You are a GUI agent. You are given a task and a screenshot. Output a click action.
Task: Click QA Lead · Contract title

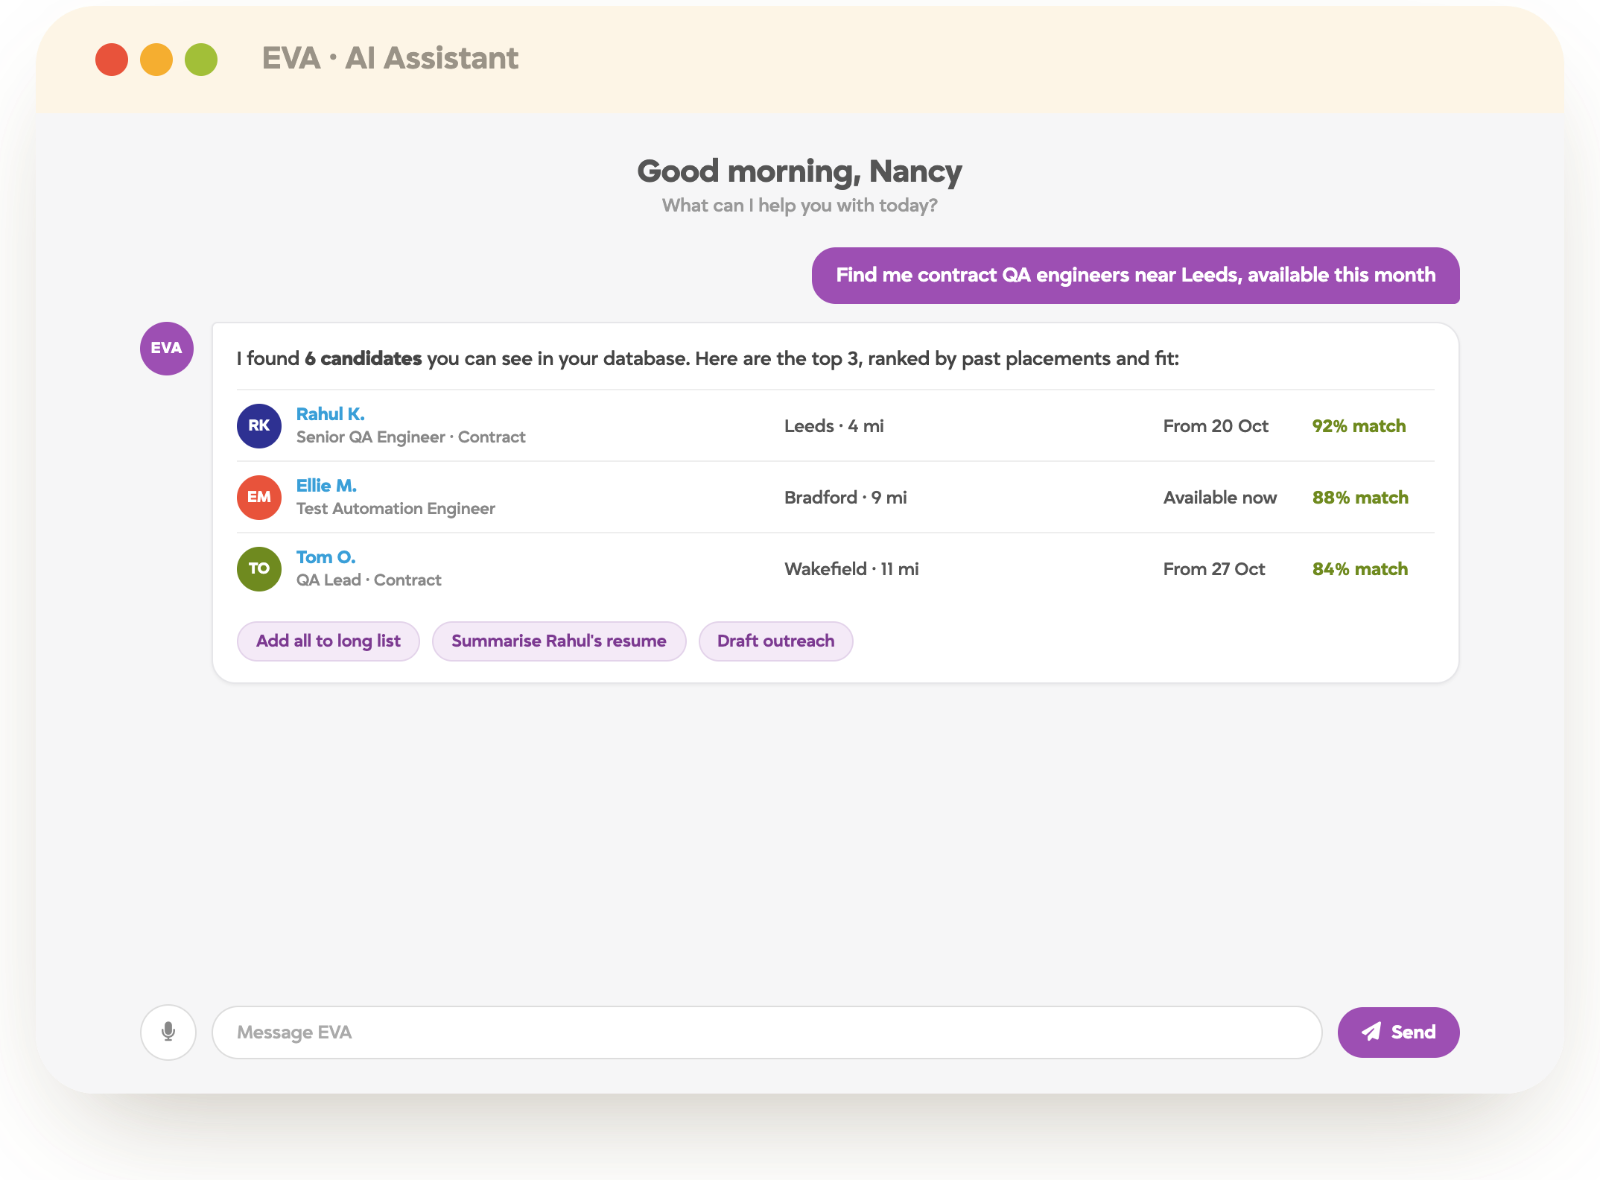point(369,580)
